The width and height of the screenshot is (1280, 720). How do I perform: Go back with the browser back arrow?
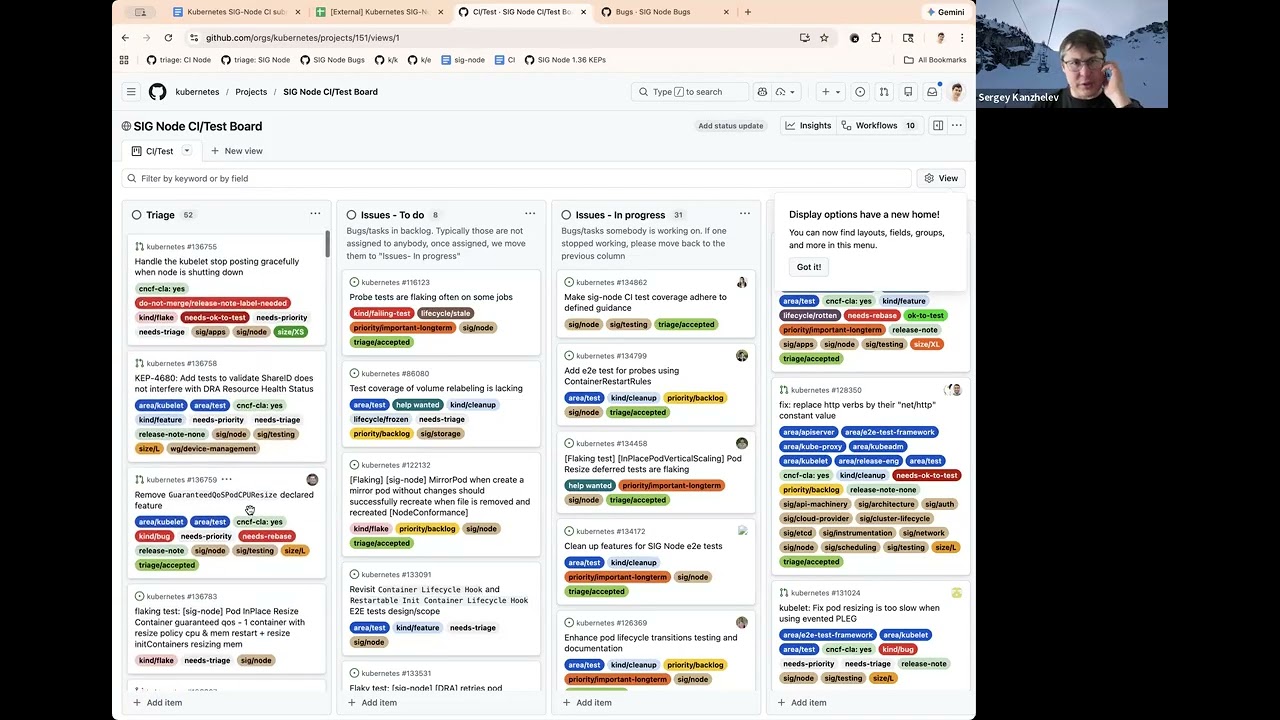click(x=125, y=38)
